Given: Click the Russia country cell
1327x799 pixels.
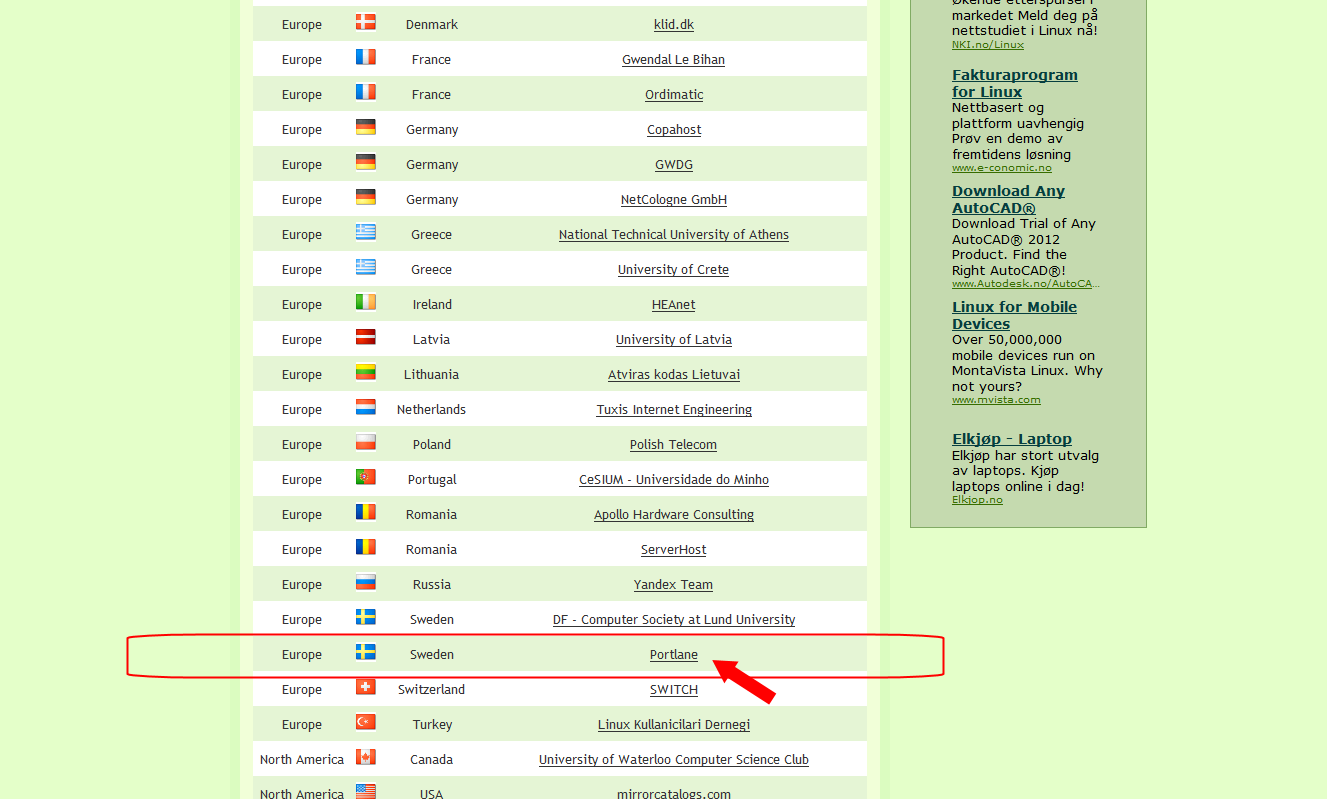Looking at the screenshot, I should click(x=432, y=585).
